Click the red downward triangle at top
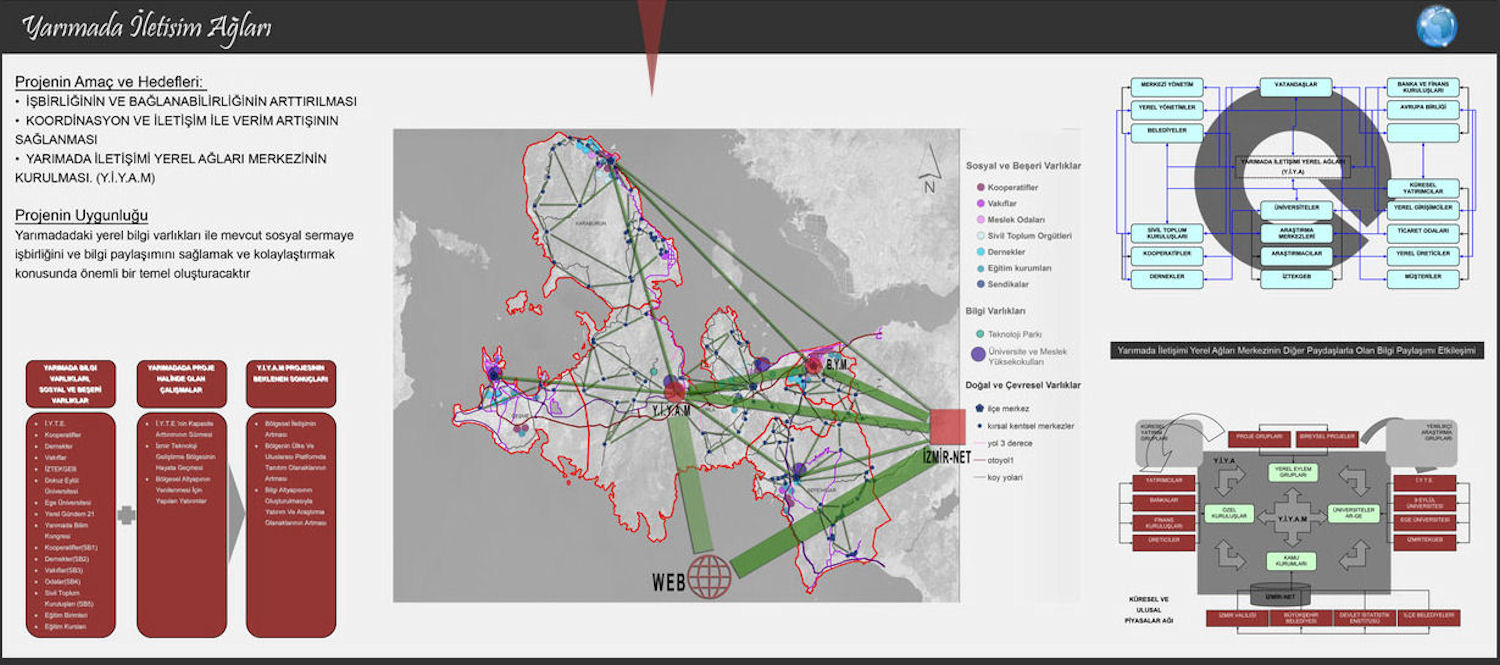 [651, 45]
